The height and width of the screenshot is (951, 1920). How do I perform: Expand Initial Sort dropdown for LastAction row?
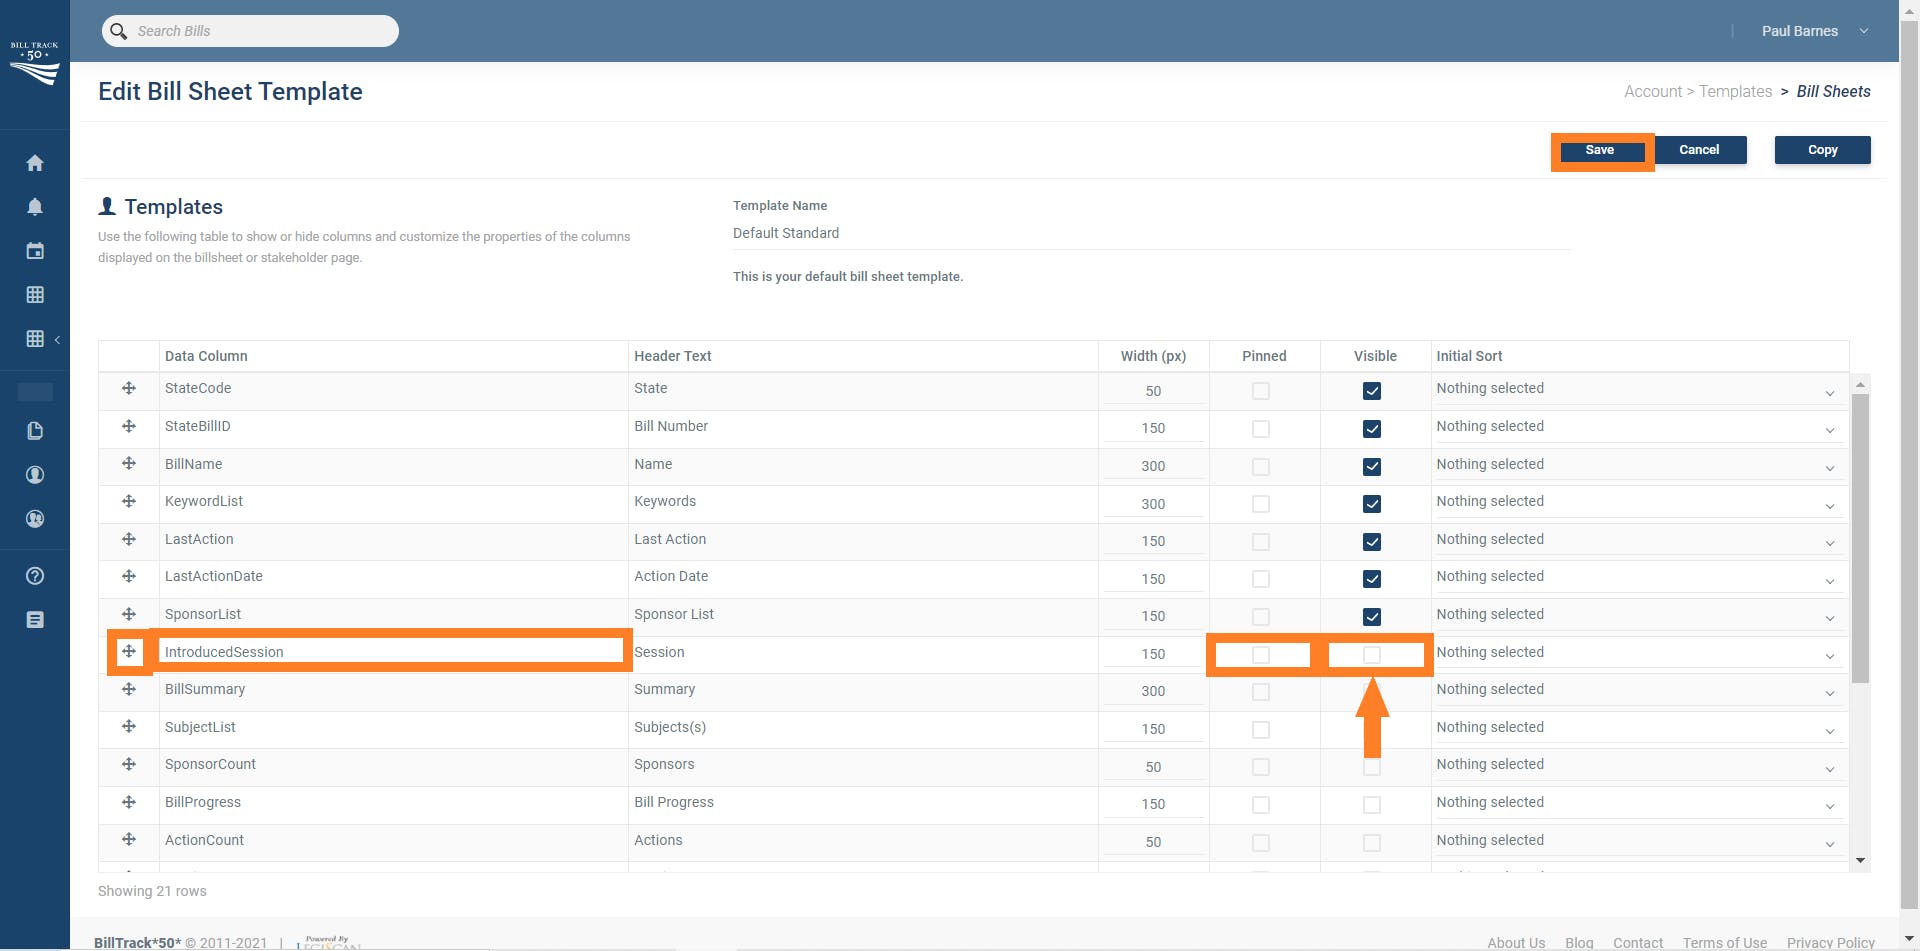[x=1636, y=541]
